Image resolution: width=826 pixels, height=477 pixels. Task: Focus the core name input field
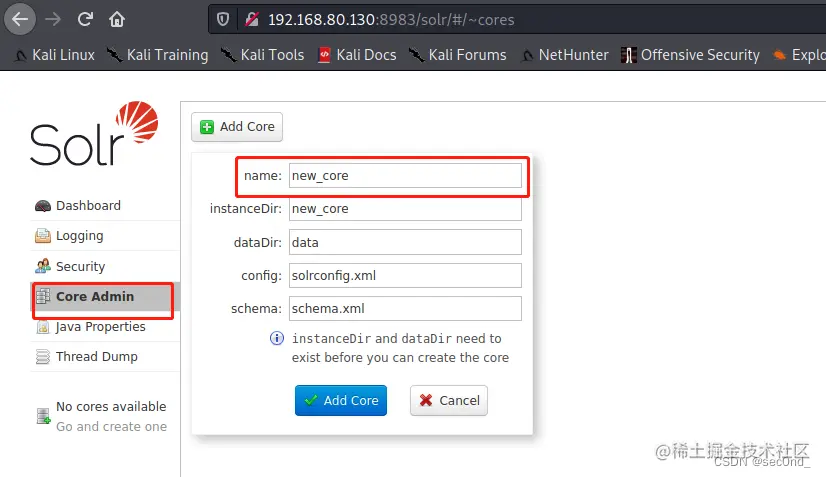pos(405,176)
